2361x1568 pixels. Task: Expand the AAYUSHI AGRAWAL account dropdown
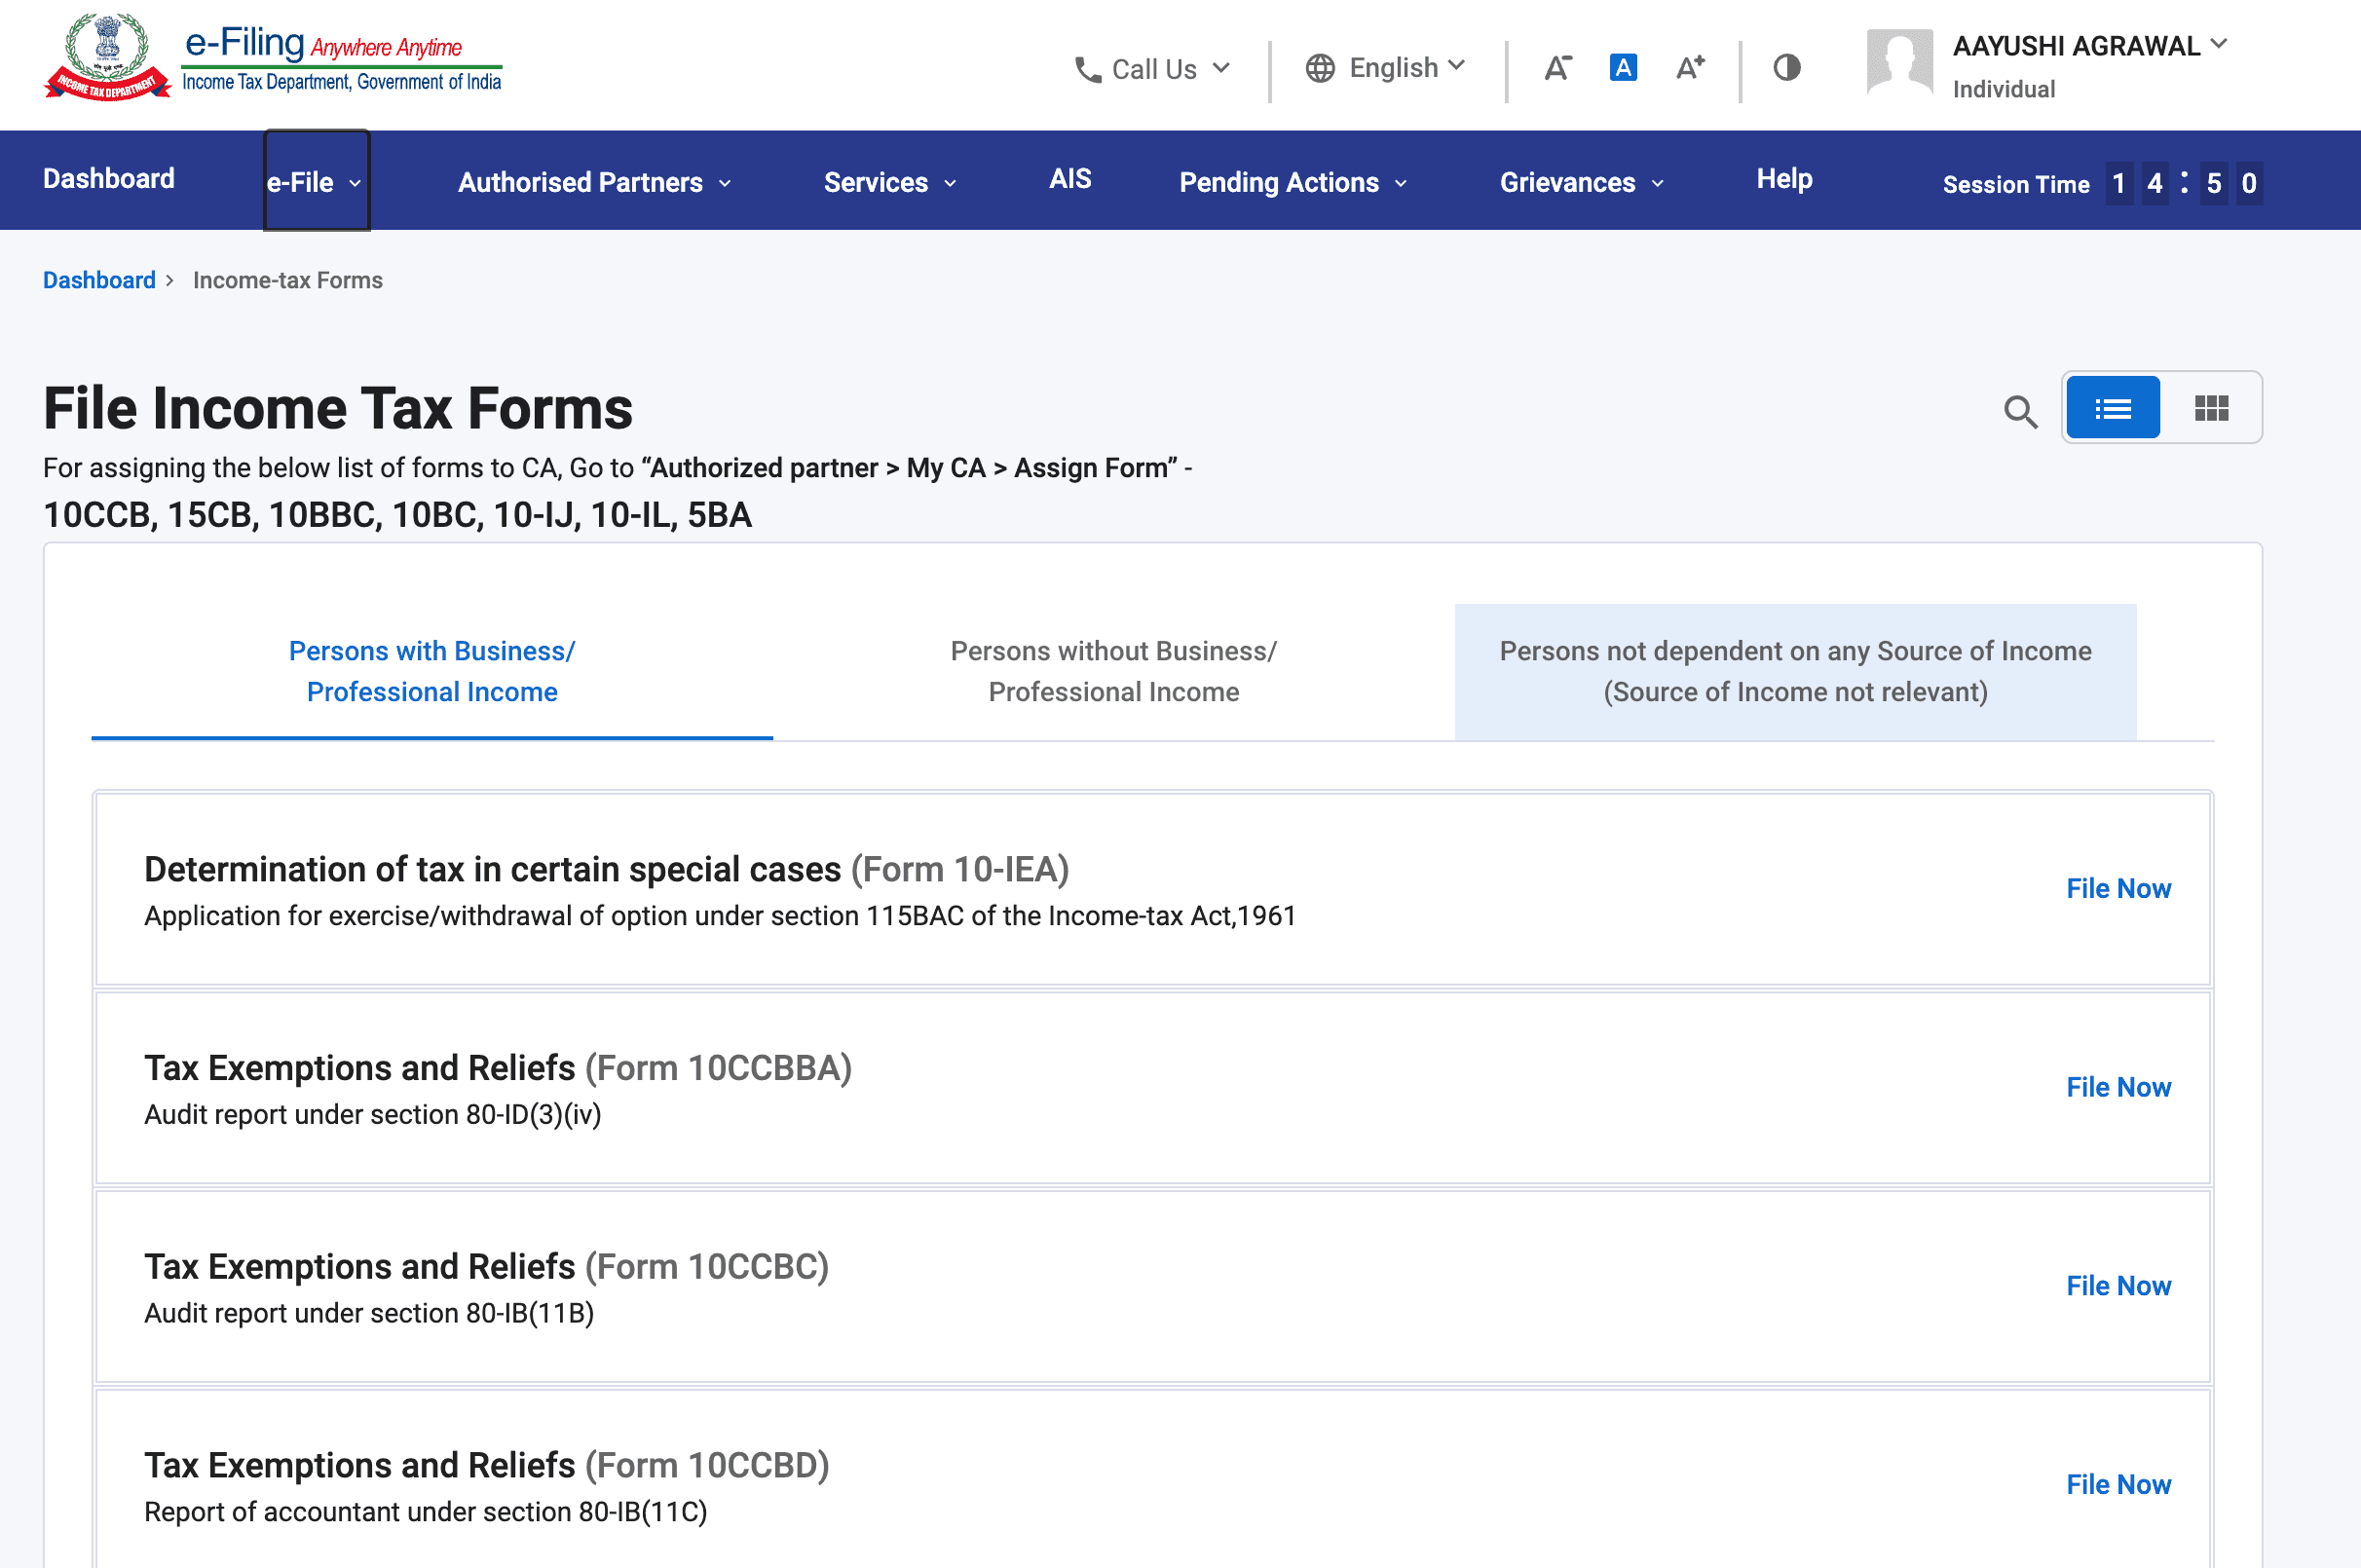click(2218, 44)
